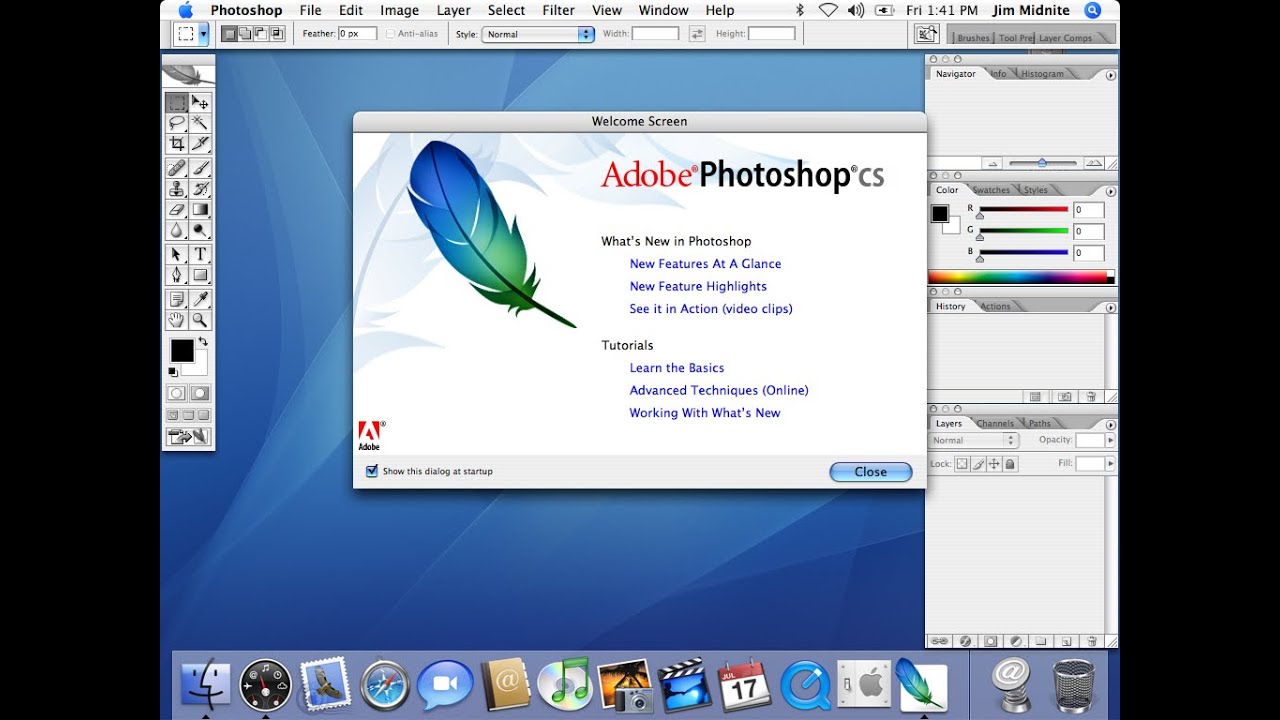Switch to the Channels tab

click(995, 424)
